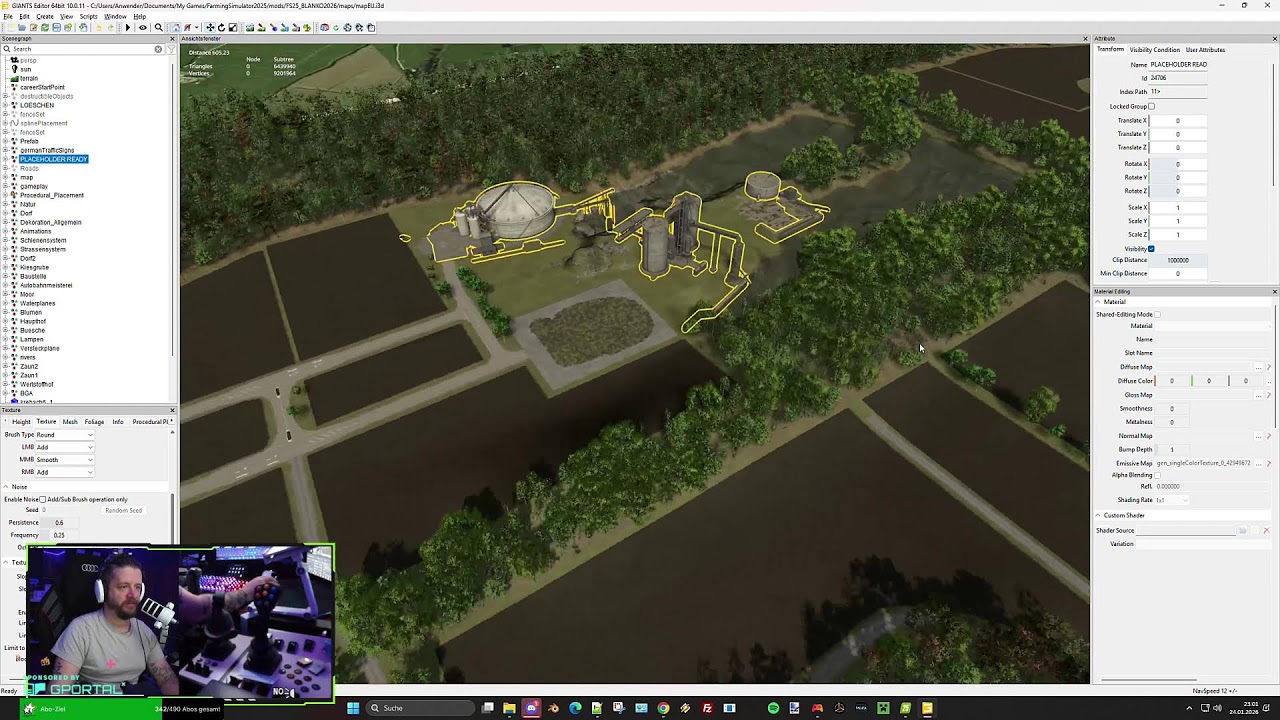Click the Windows taskbar Suche search box

point(420,708)
